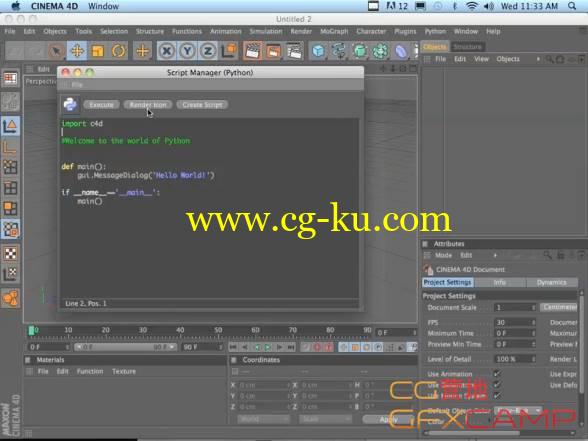Open the MoGraph menu
The image size is (588, 441).
click(x=334, y=32)
